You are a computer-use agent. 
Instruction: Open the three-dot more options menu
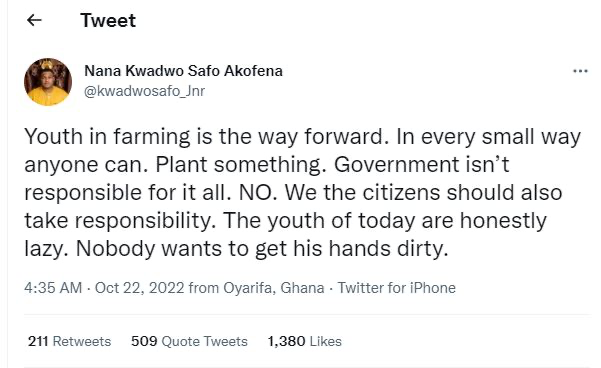(580, 71)
